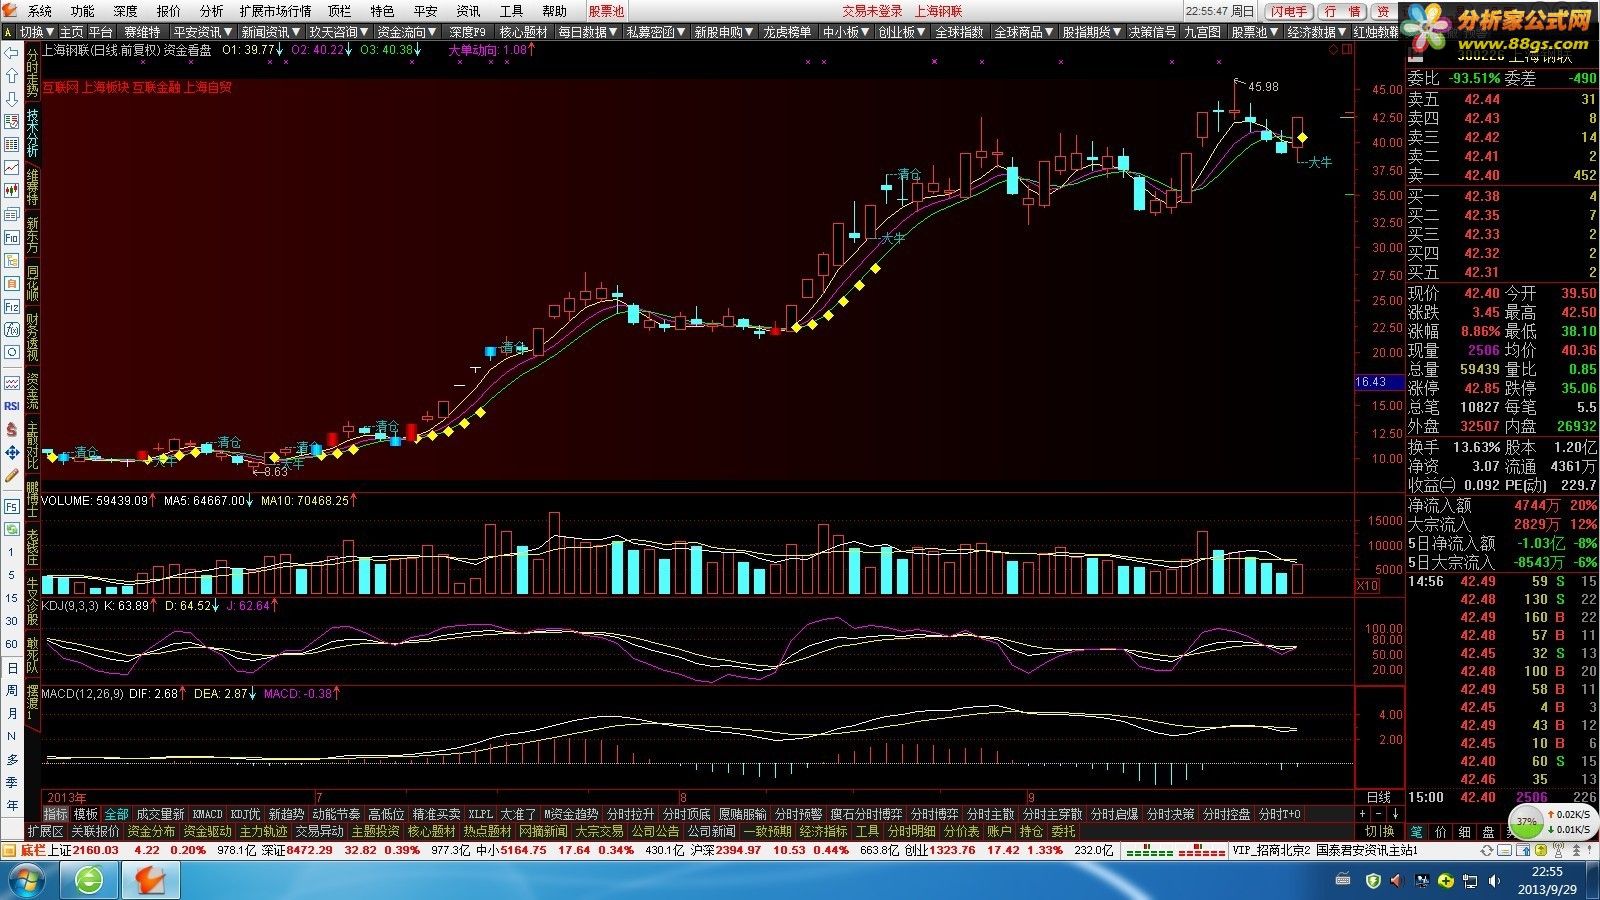The image size is (1600, 900).
Task: Expand the 中小板 dropdown
Action: 845,32
